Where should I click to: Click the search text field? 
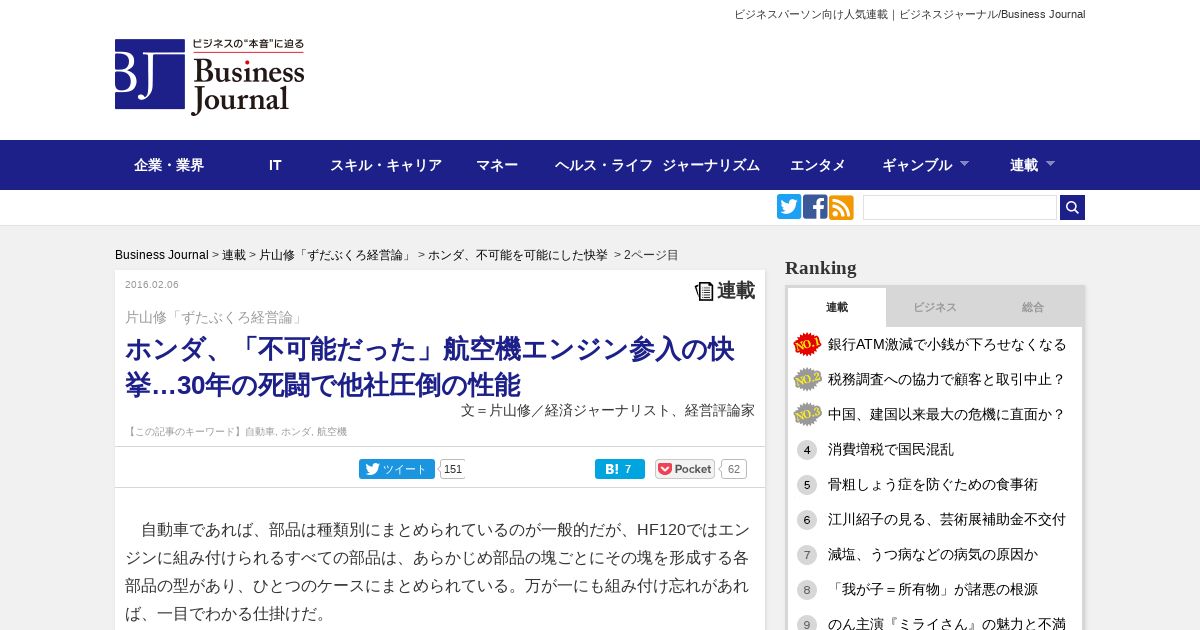[x=960, y=207]
